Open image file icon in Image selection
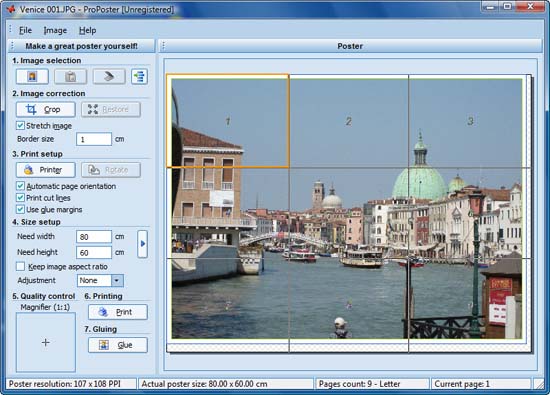Screen dimensions: 550x395 pos(32,76)
